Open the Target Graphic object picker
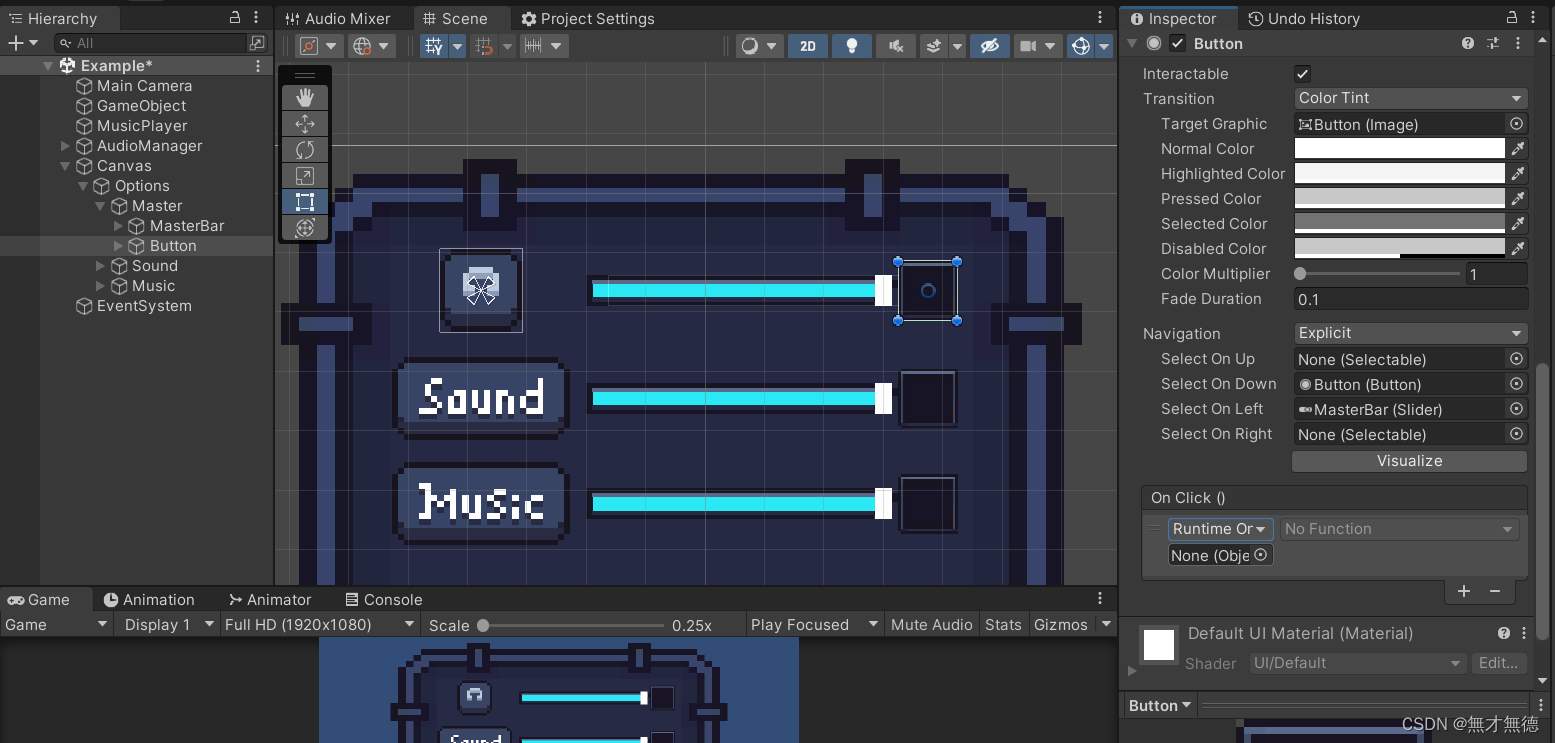The width and height of the screenshot is (1555, 743). point(1516,124)
